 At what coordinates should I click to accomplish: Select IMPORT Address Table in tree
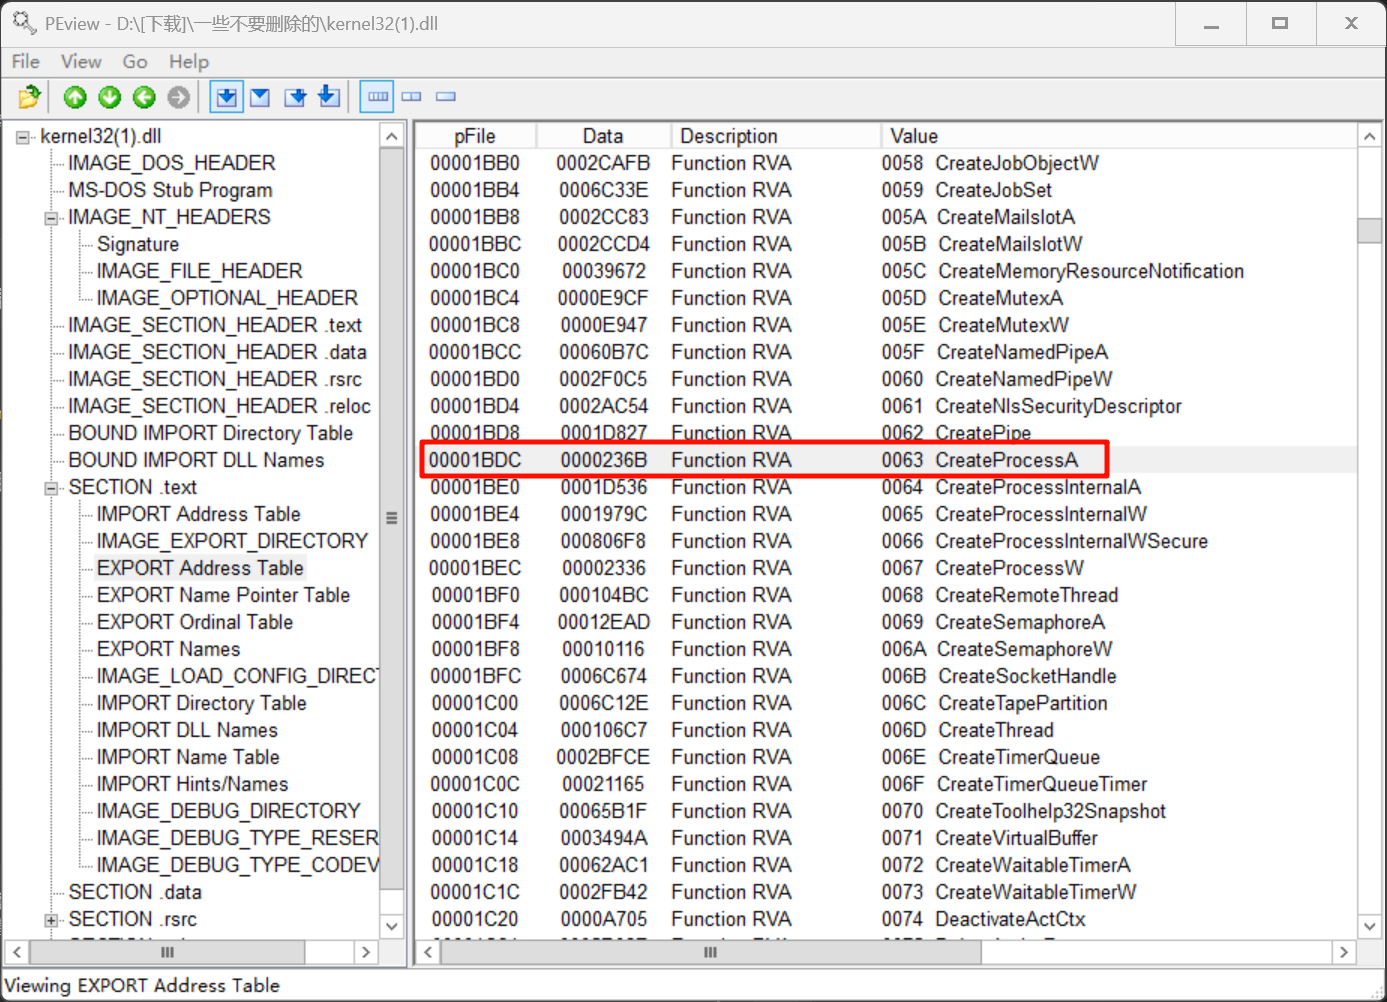pyautogui.click(x=198, y=514)
